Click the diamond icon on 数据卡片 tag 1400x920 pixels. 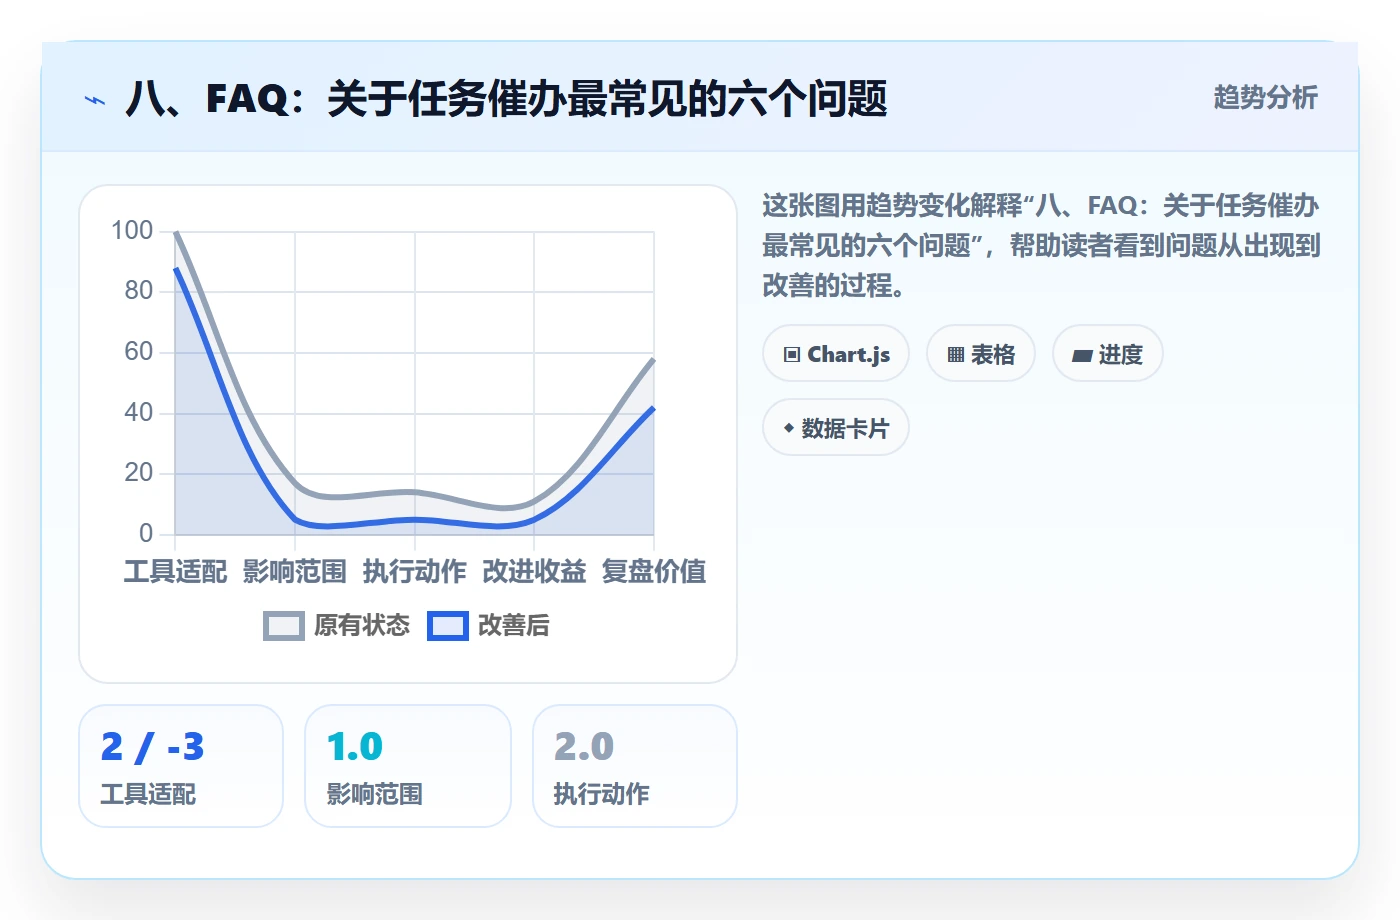[x=789, y=428]
